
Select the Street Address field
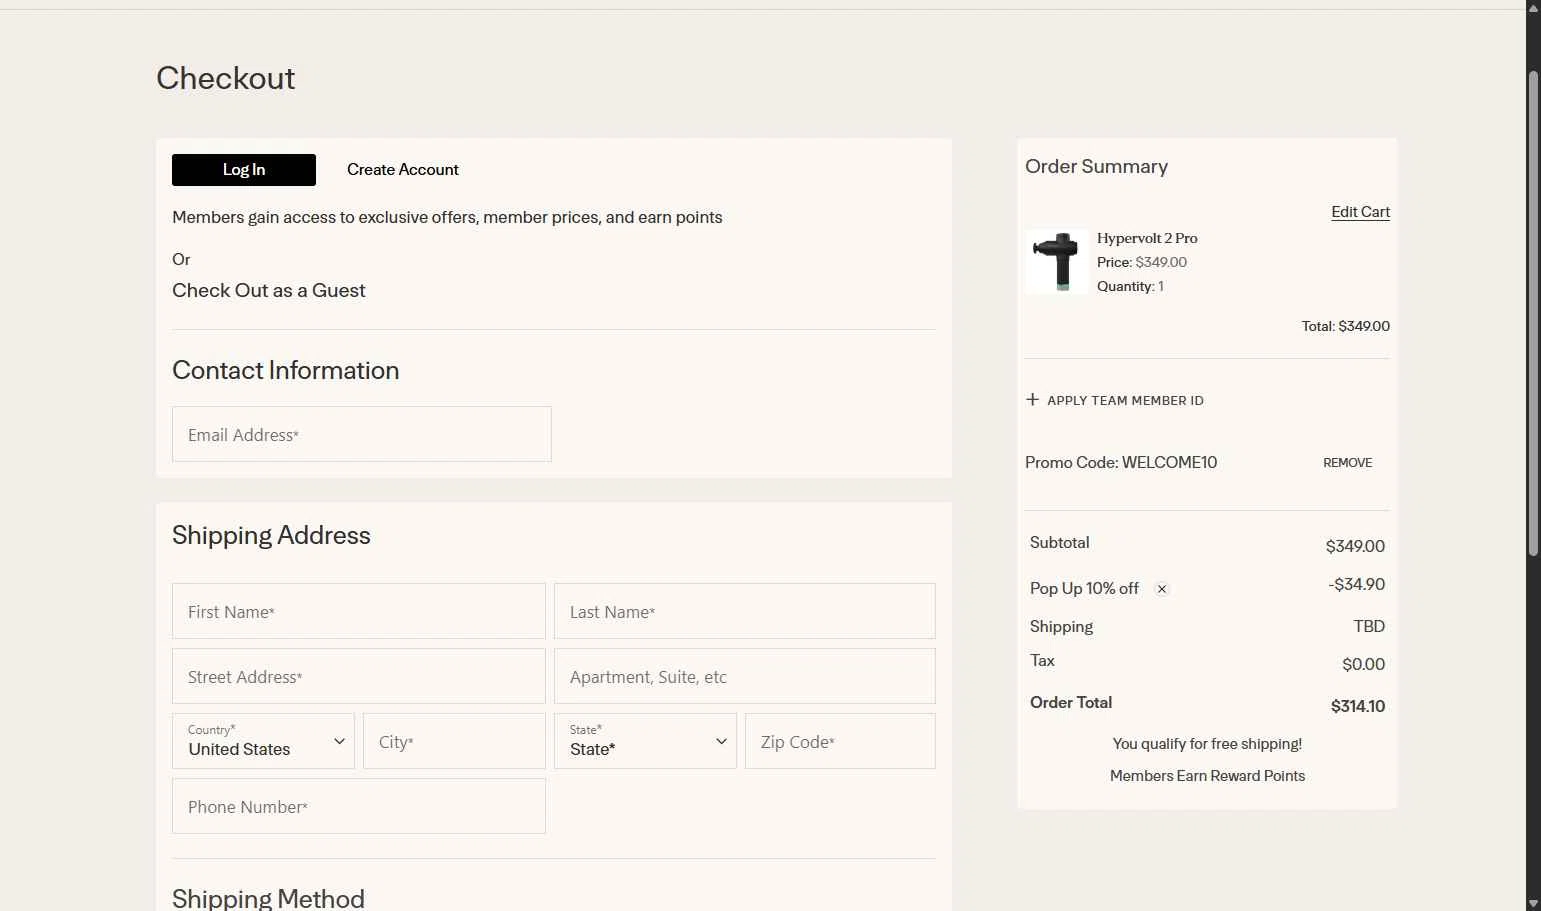coord(359,676)
